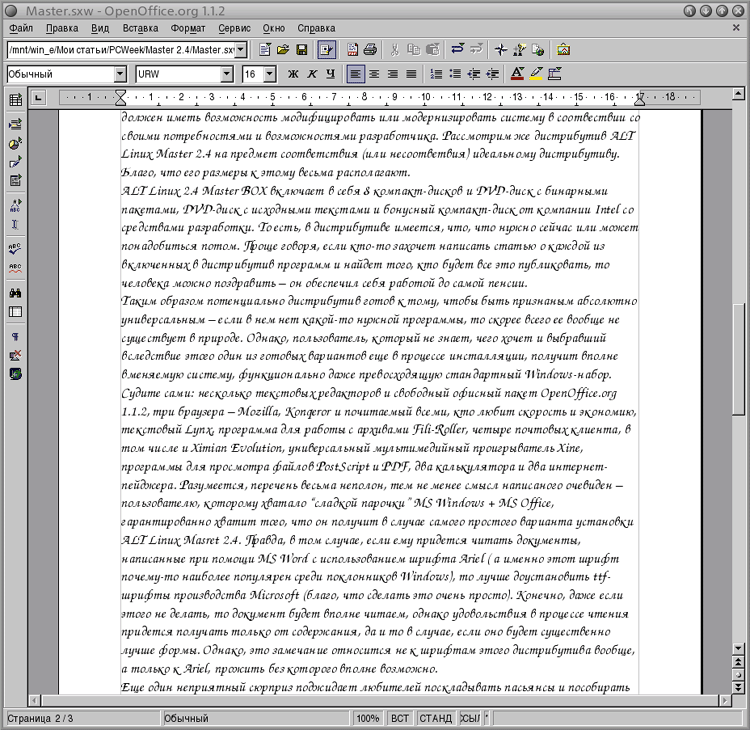Open Find and Replace binoculars
This screenshot has width=750, height=730.
[15, 293]
